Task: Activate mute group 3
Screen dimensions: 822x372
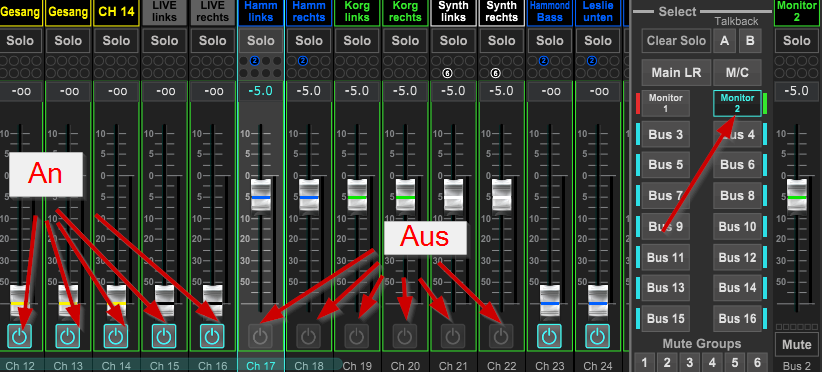Action: click(690, 362)
